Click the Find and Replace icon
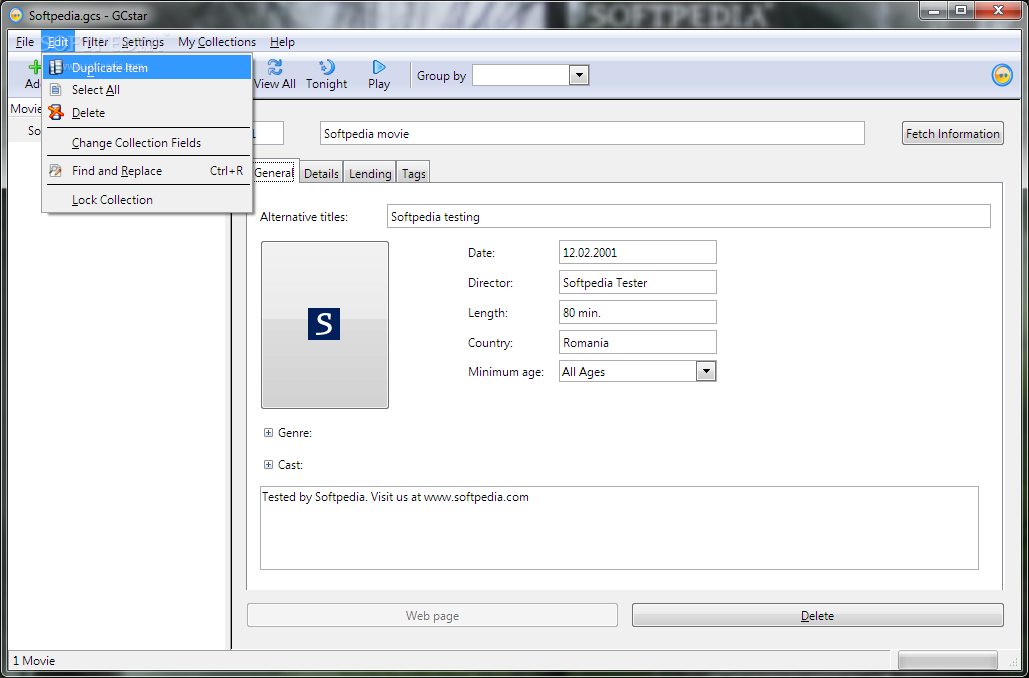The image size is (1029, 678). (56, 171)
